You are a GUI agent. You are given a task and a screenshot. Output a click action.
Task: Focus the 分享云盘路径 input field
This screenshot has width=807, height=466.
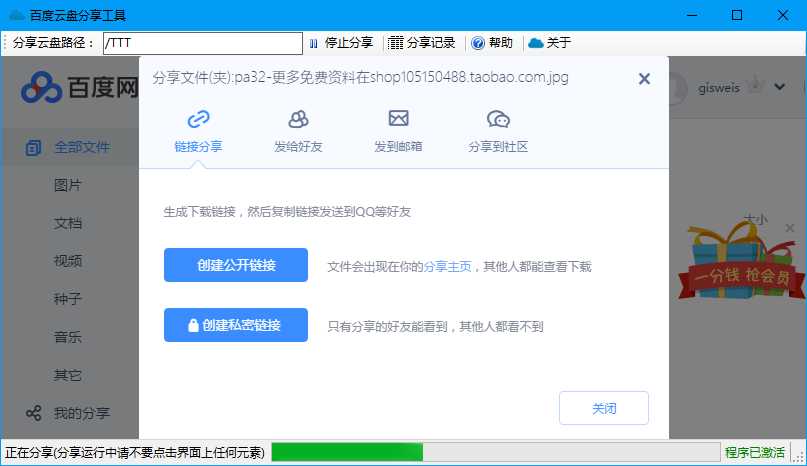click(x=203, y=43)
